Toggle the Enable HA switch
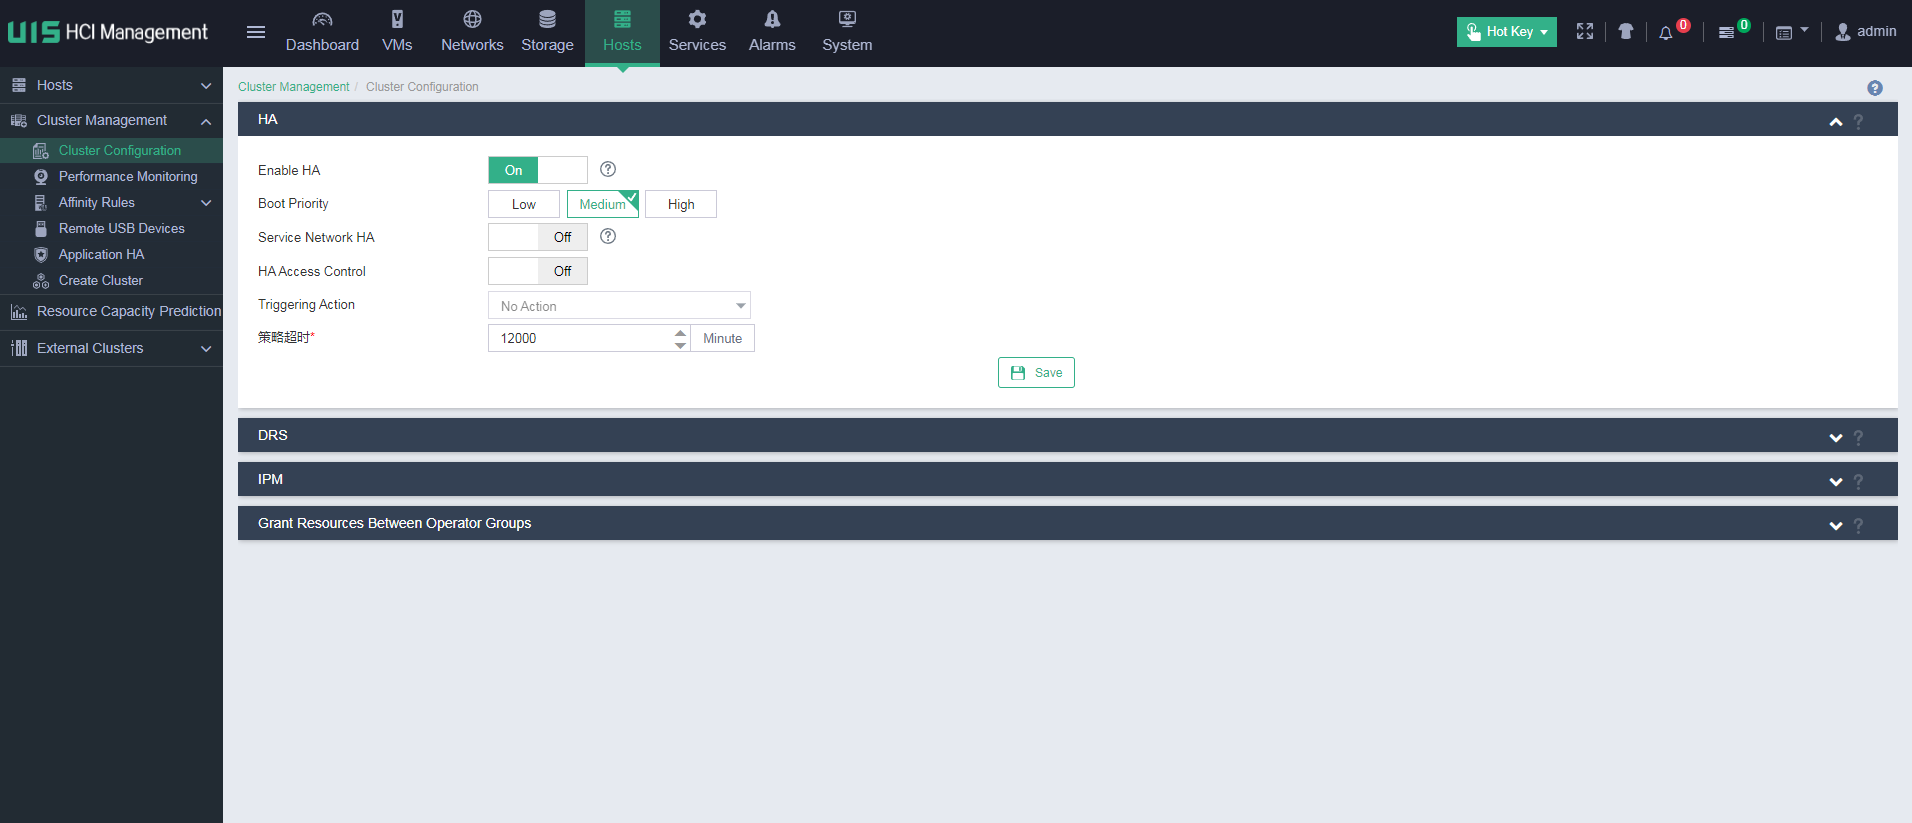1912x823 pixels. (x=538, y=170)
